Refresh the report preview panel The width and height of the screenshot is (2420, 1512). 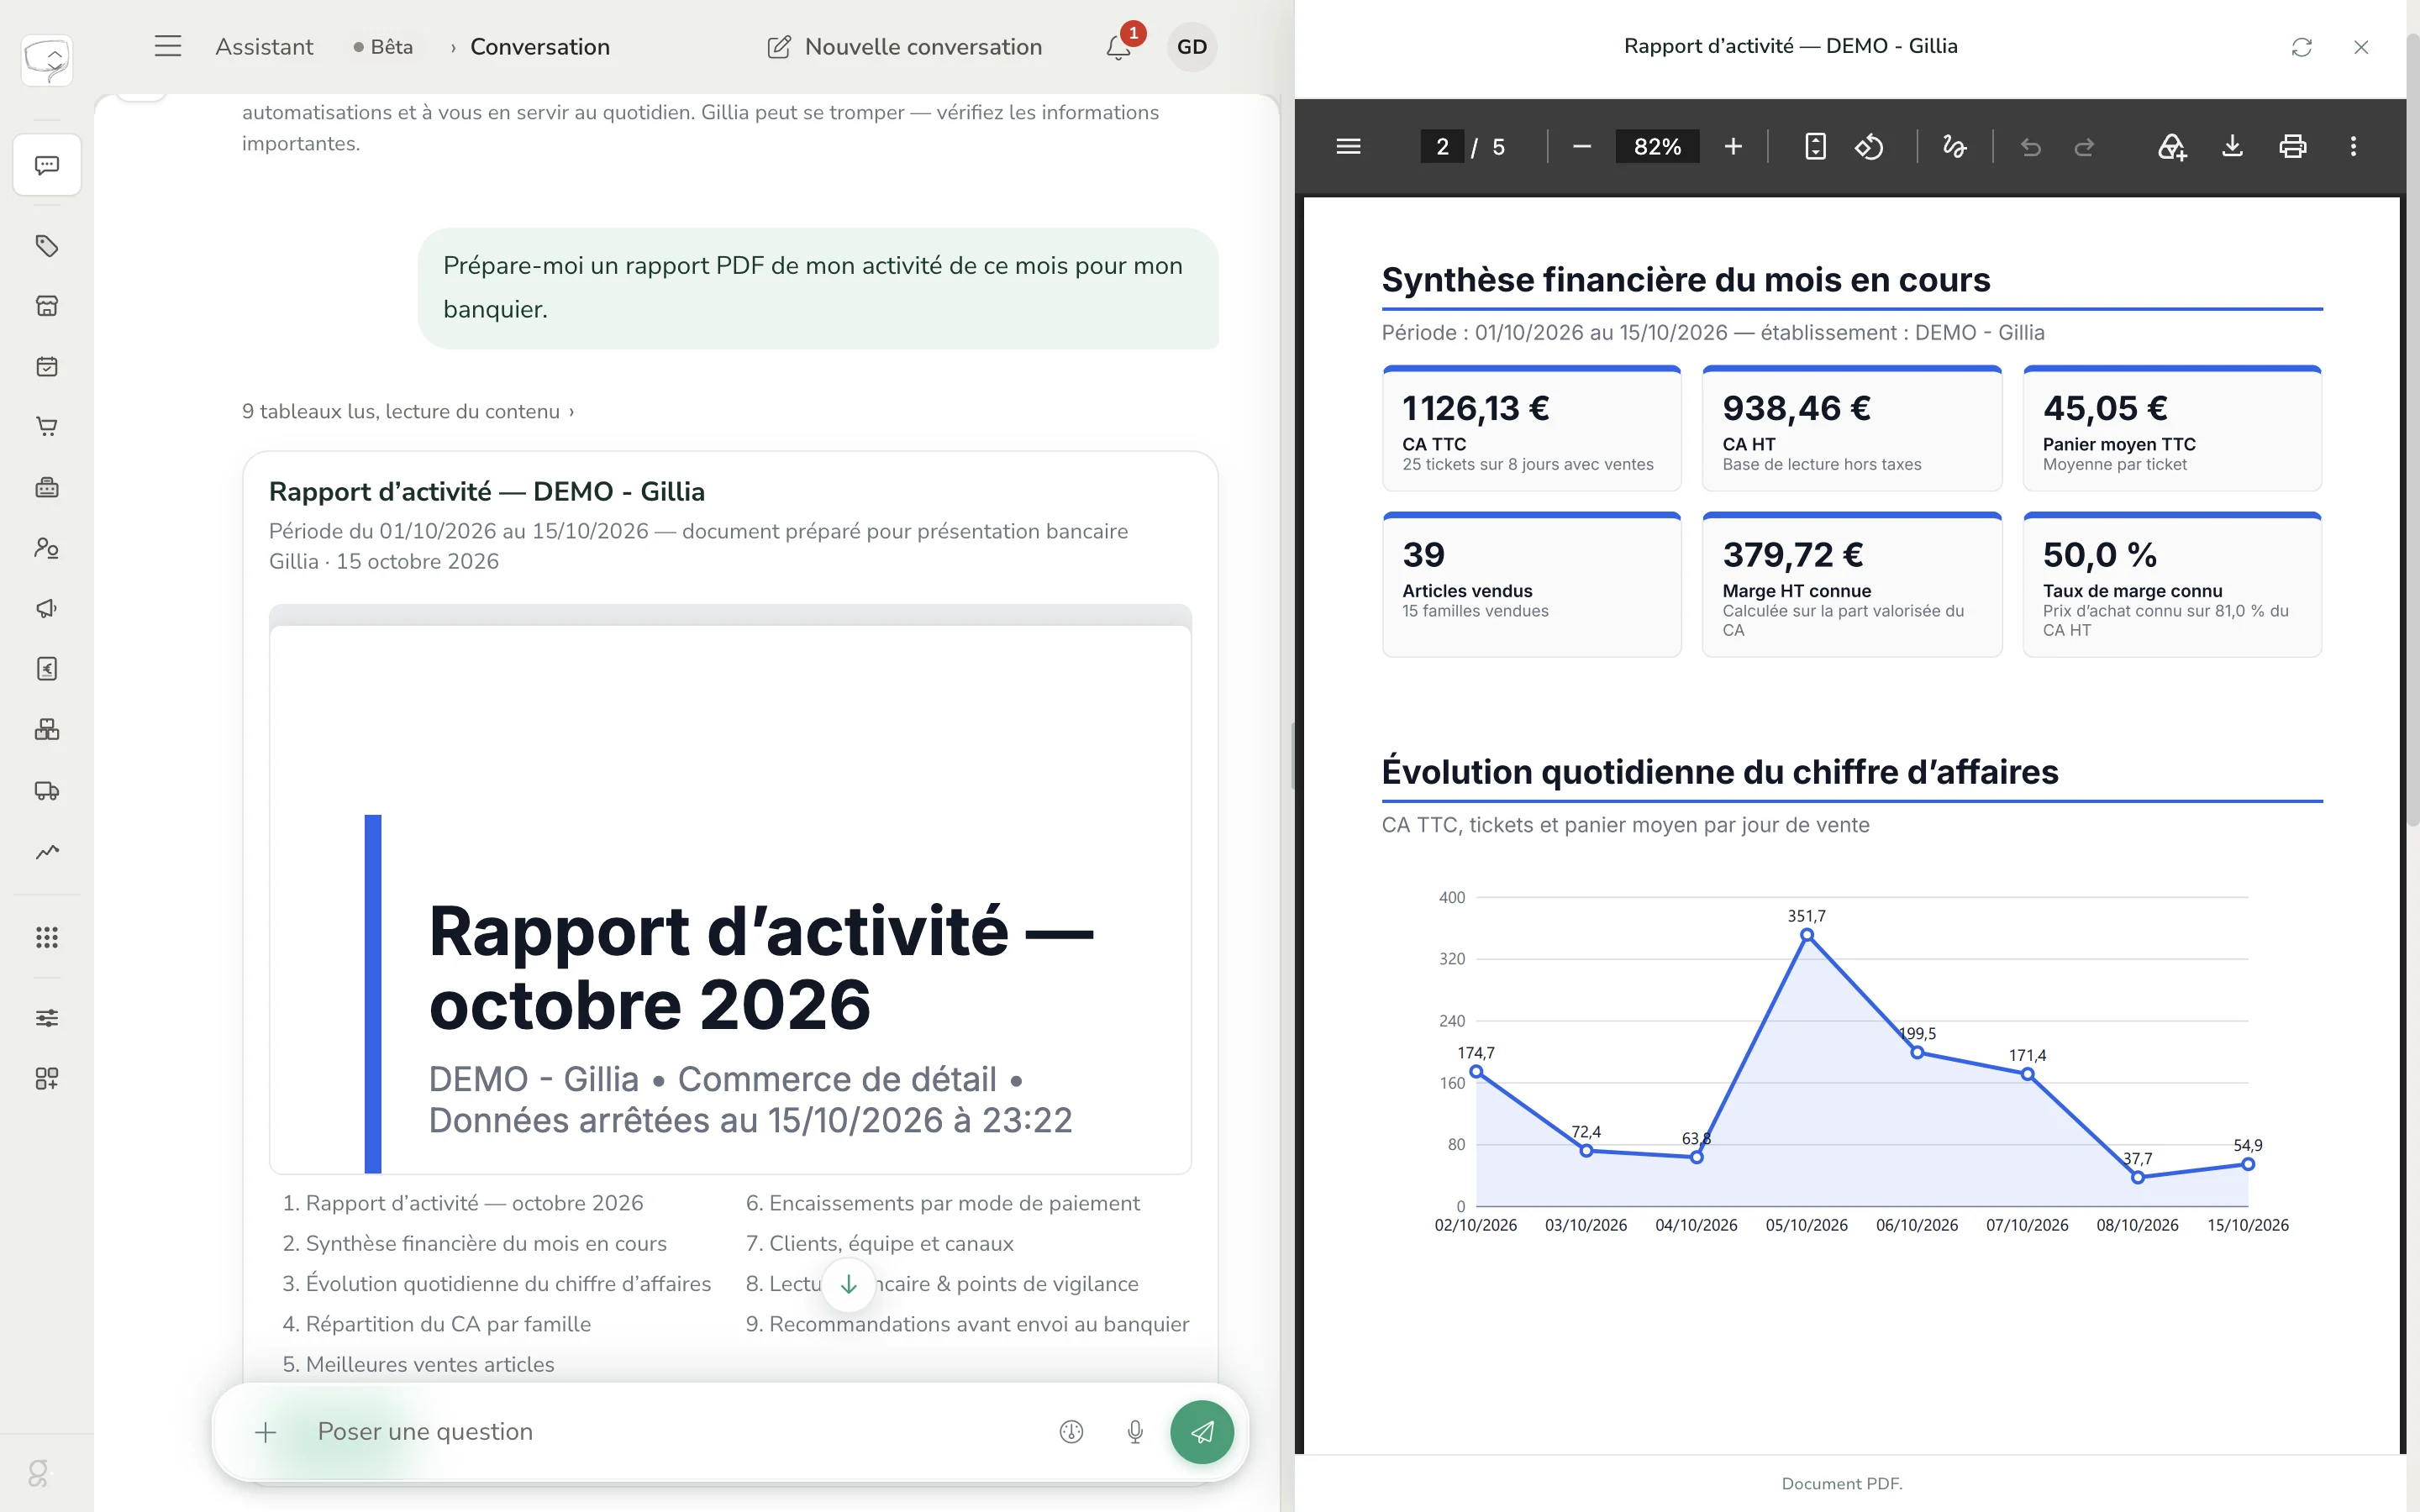(2301, 47)
